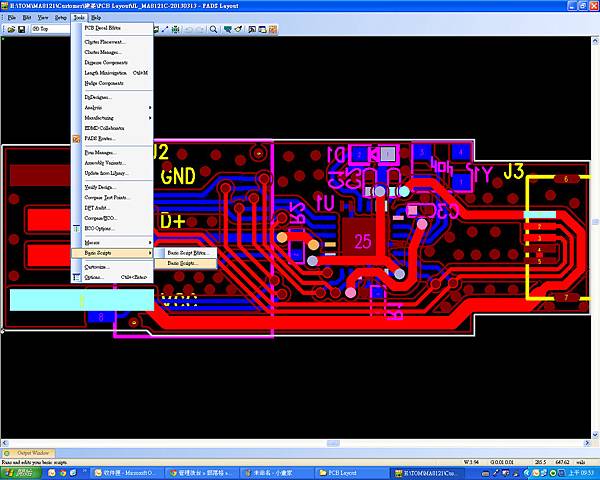
Task: Click the Undo toolbar icon
Action: click(x=188, y=29)
